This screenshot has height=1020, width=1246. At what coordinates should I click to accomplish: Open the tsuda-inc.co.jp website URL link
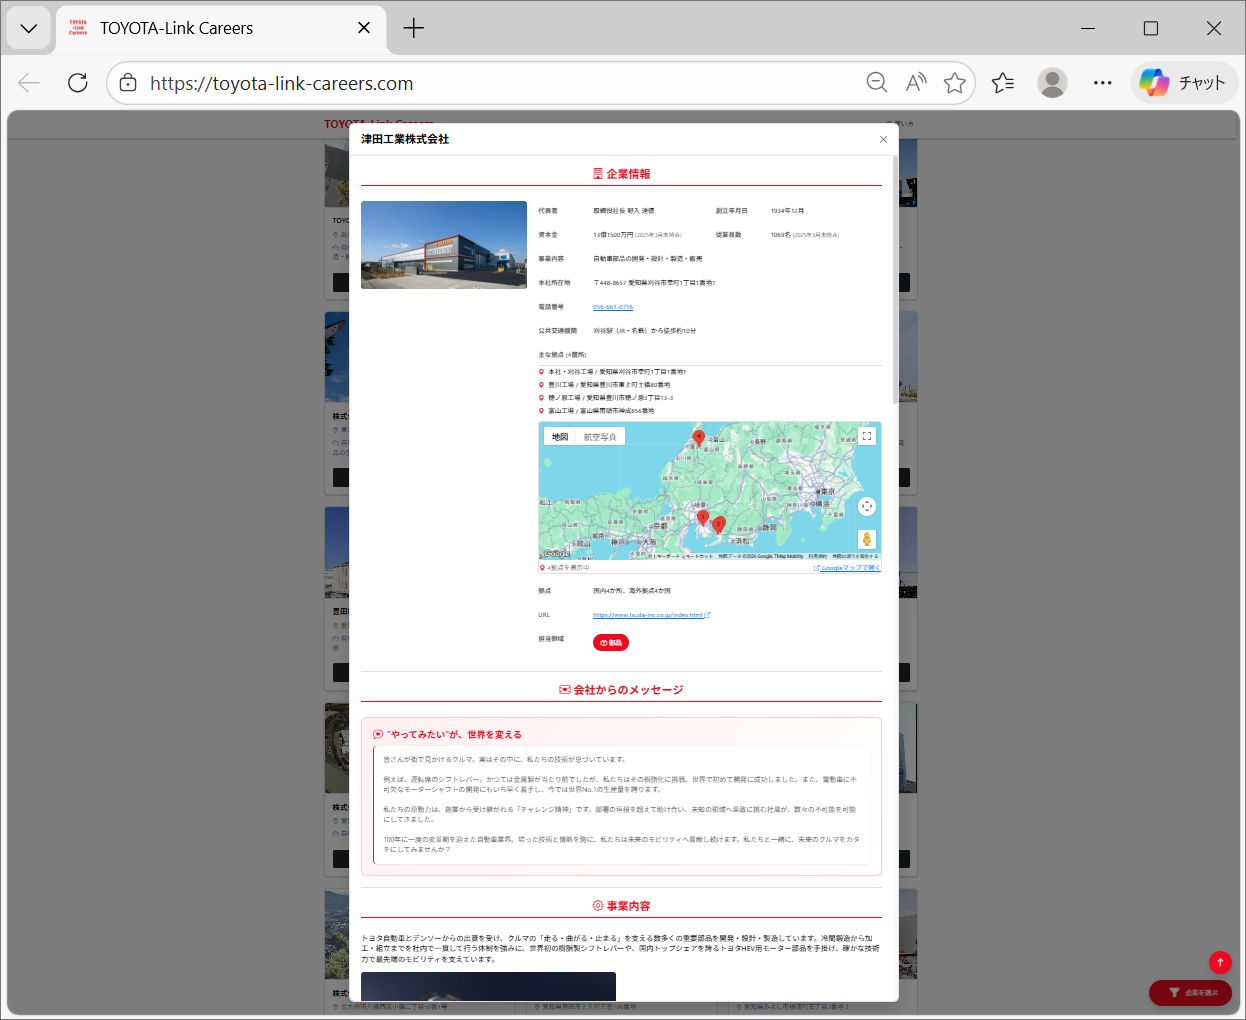click(651, 615)
